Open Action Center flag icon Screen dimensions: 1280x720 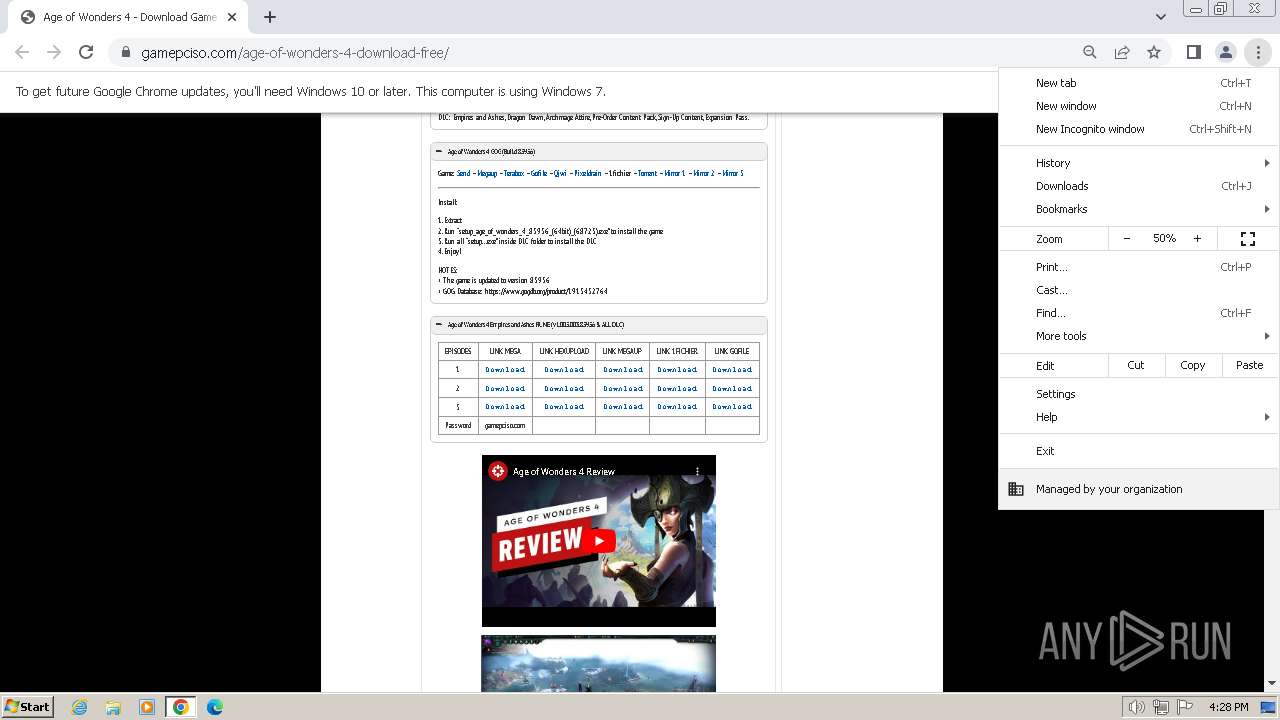point(1186,707)
